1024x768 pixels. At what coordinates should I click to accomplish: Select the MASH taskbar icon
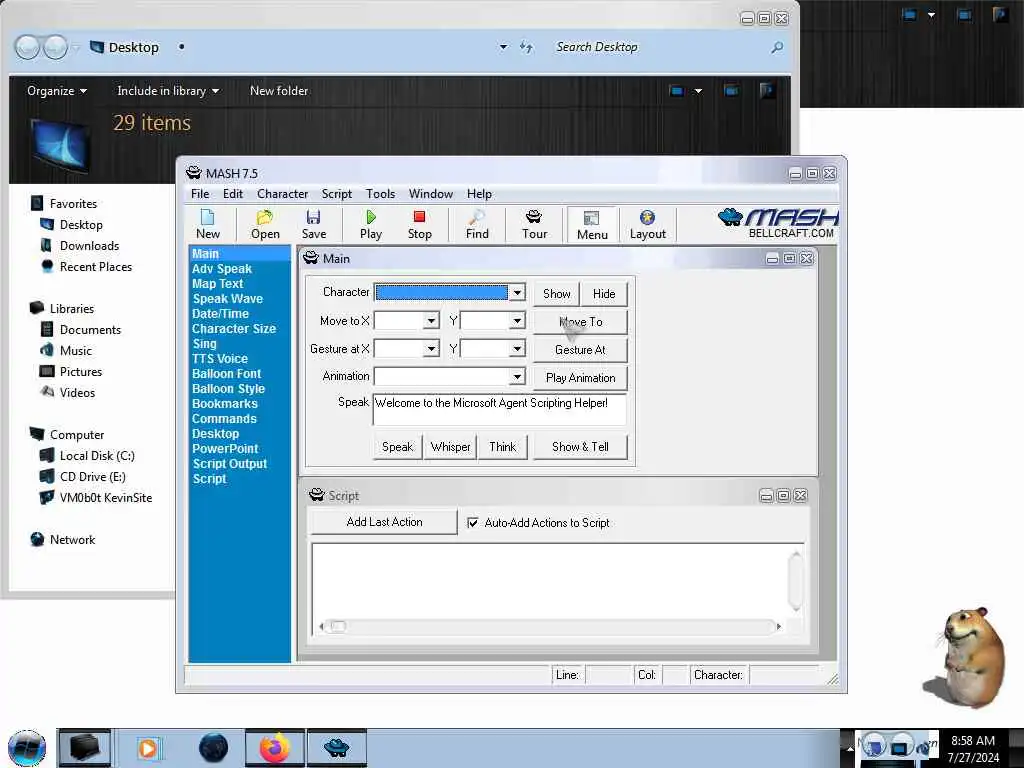point(337,748)
